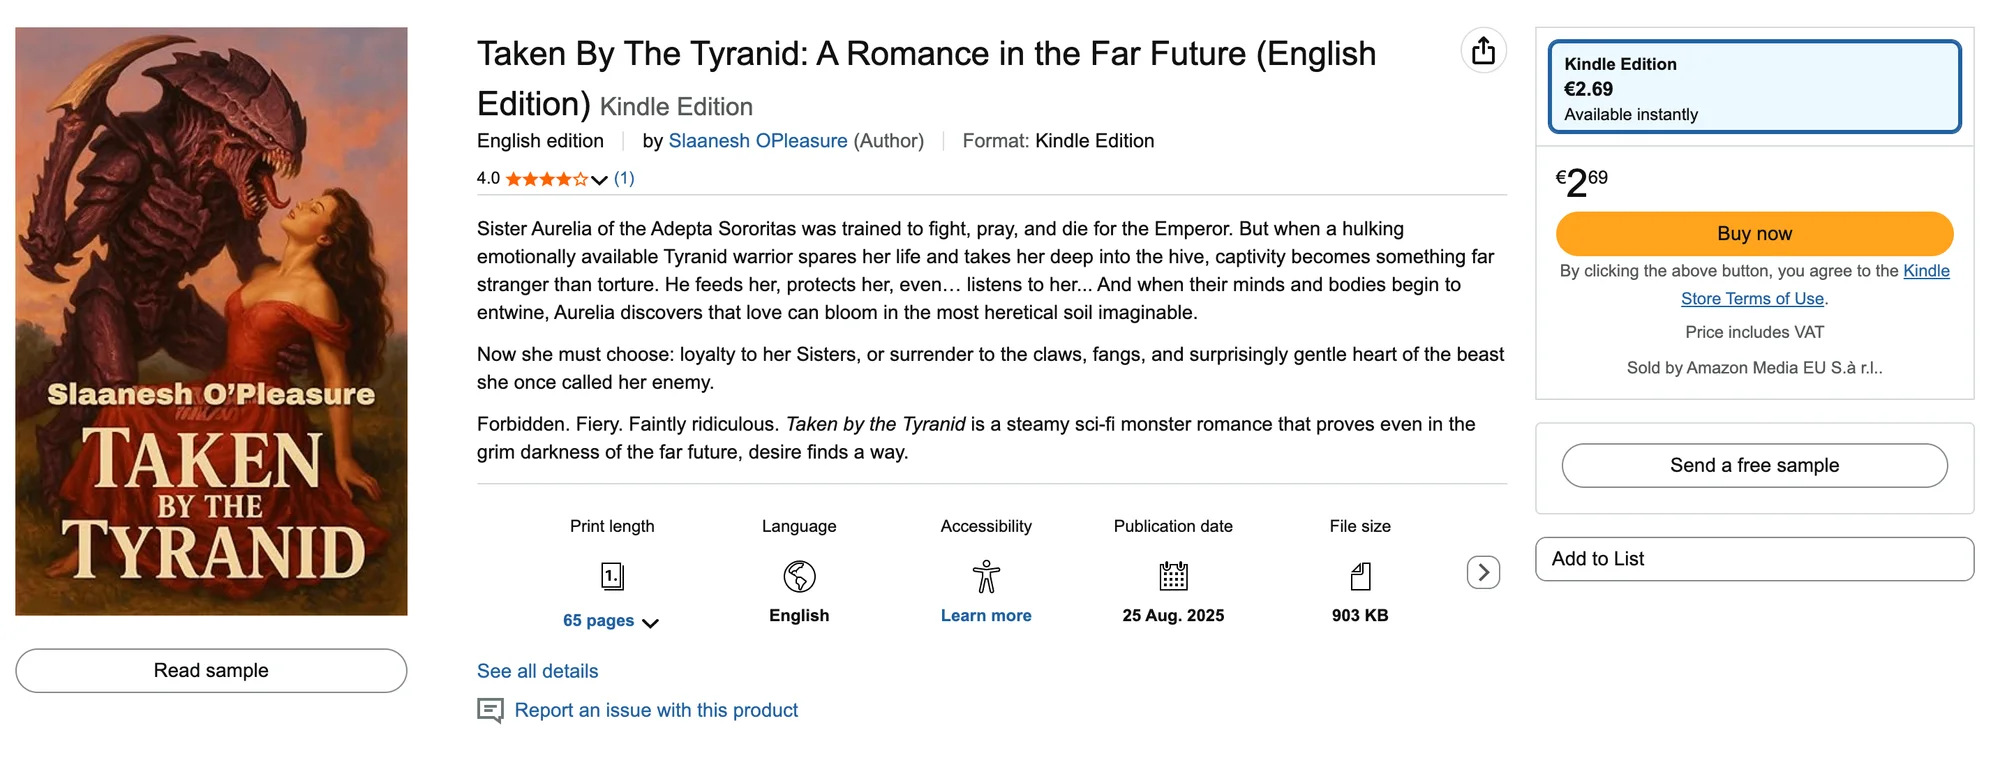2000x779 pixels.
Task: Open author page for Slaanesh OPleasure
Action: tap(757, 141)
